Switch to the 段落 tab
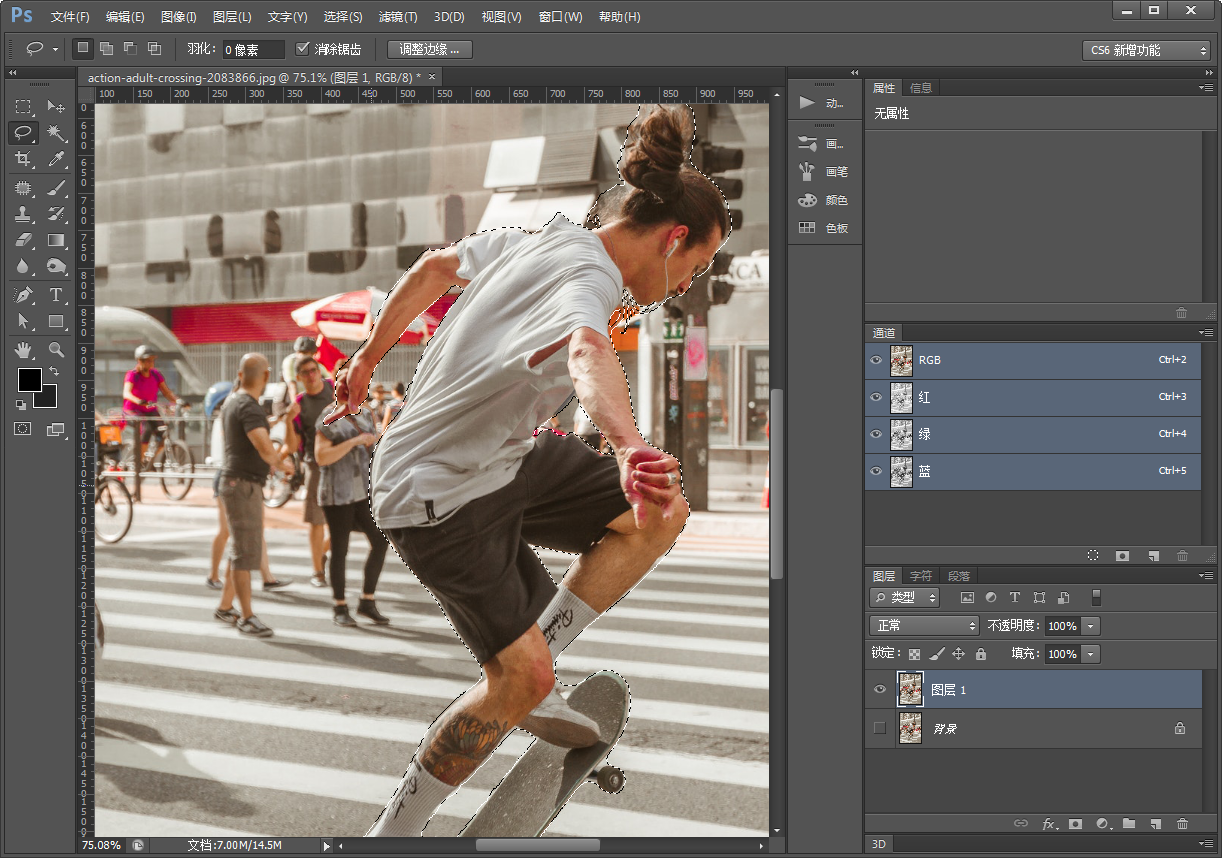Image resolution: width=1222 pixels, height=858 pixels. [x=959, y=576]
